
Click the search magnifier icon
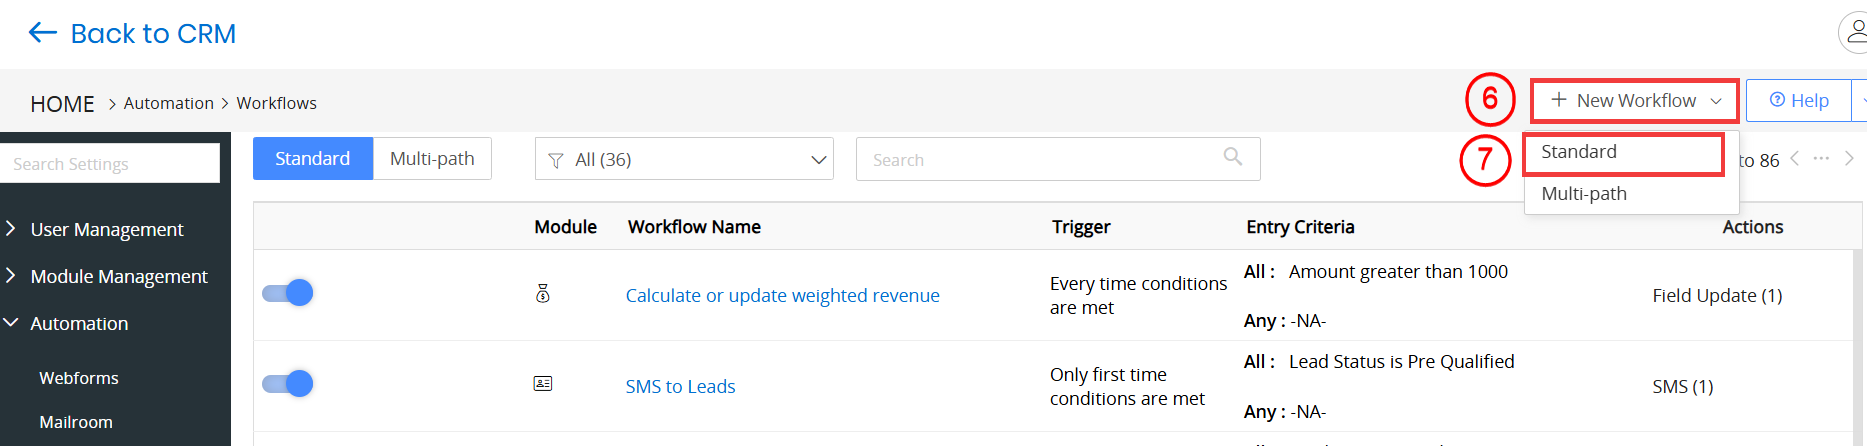1233,157
